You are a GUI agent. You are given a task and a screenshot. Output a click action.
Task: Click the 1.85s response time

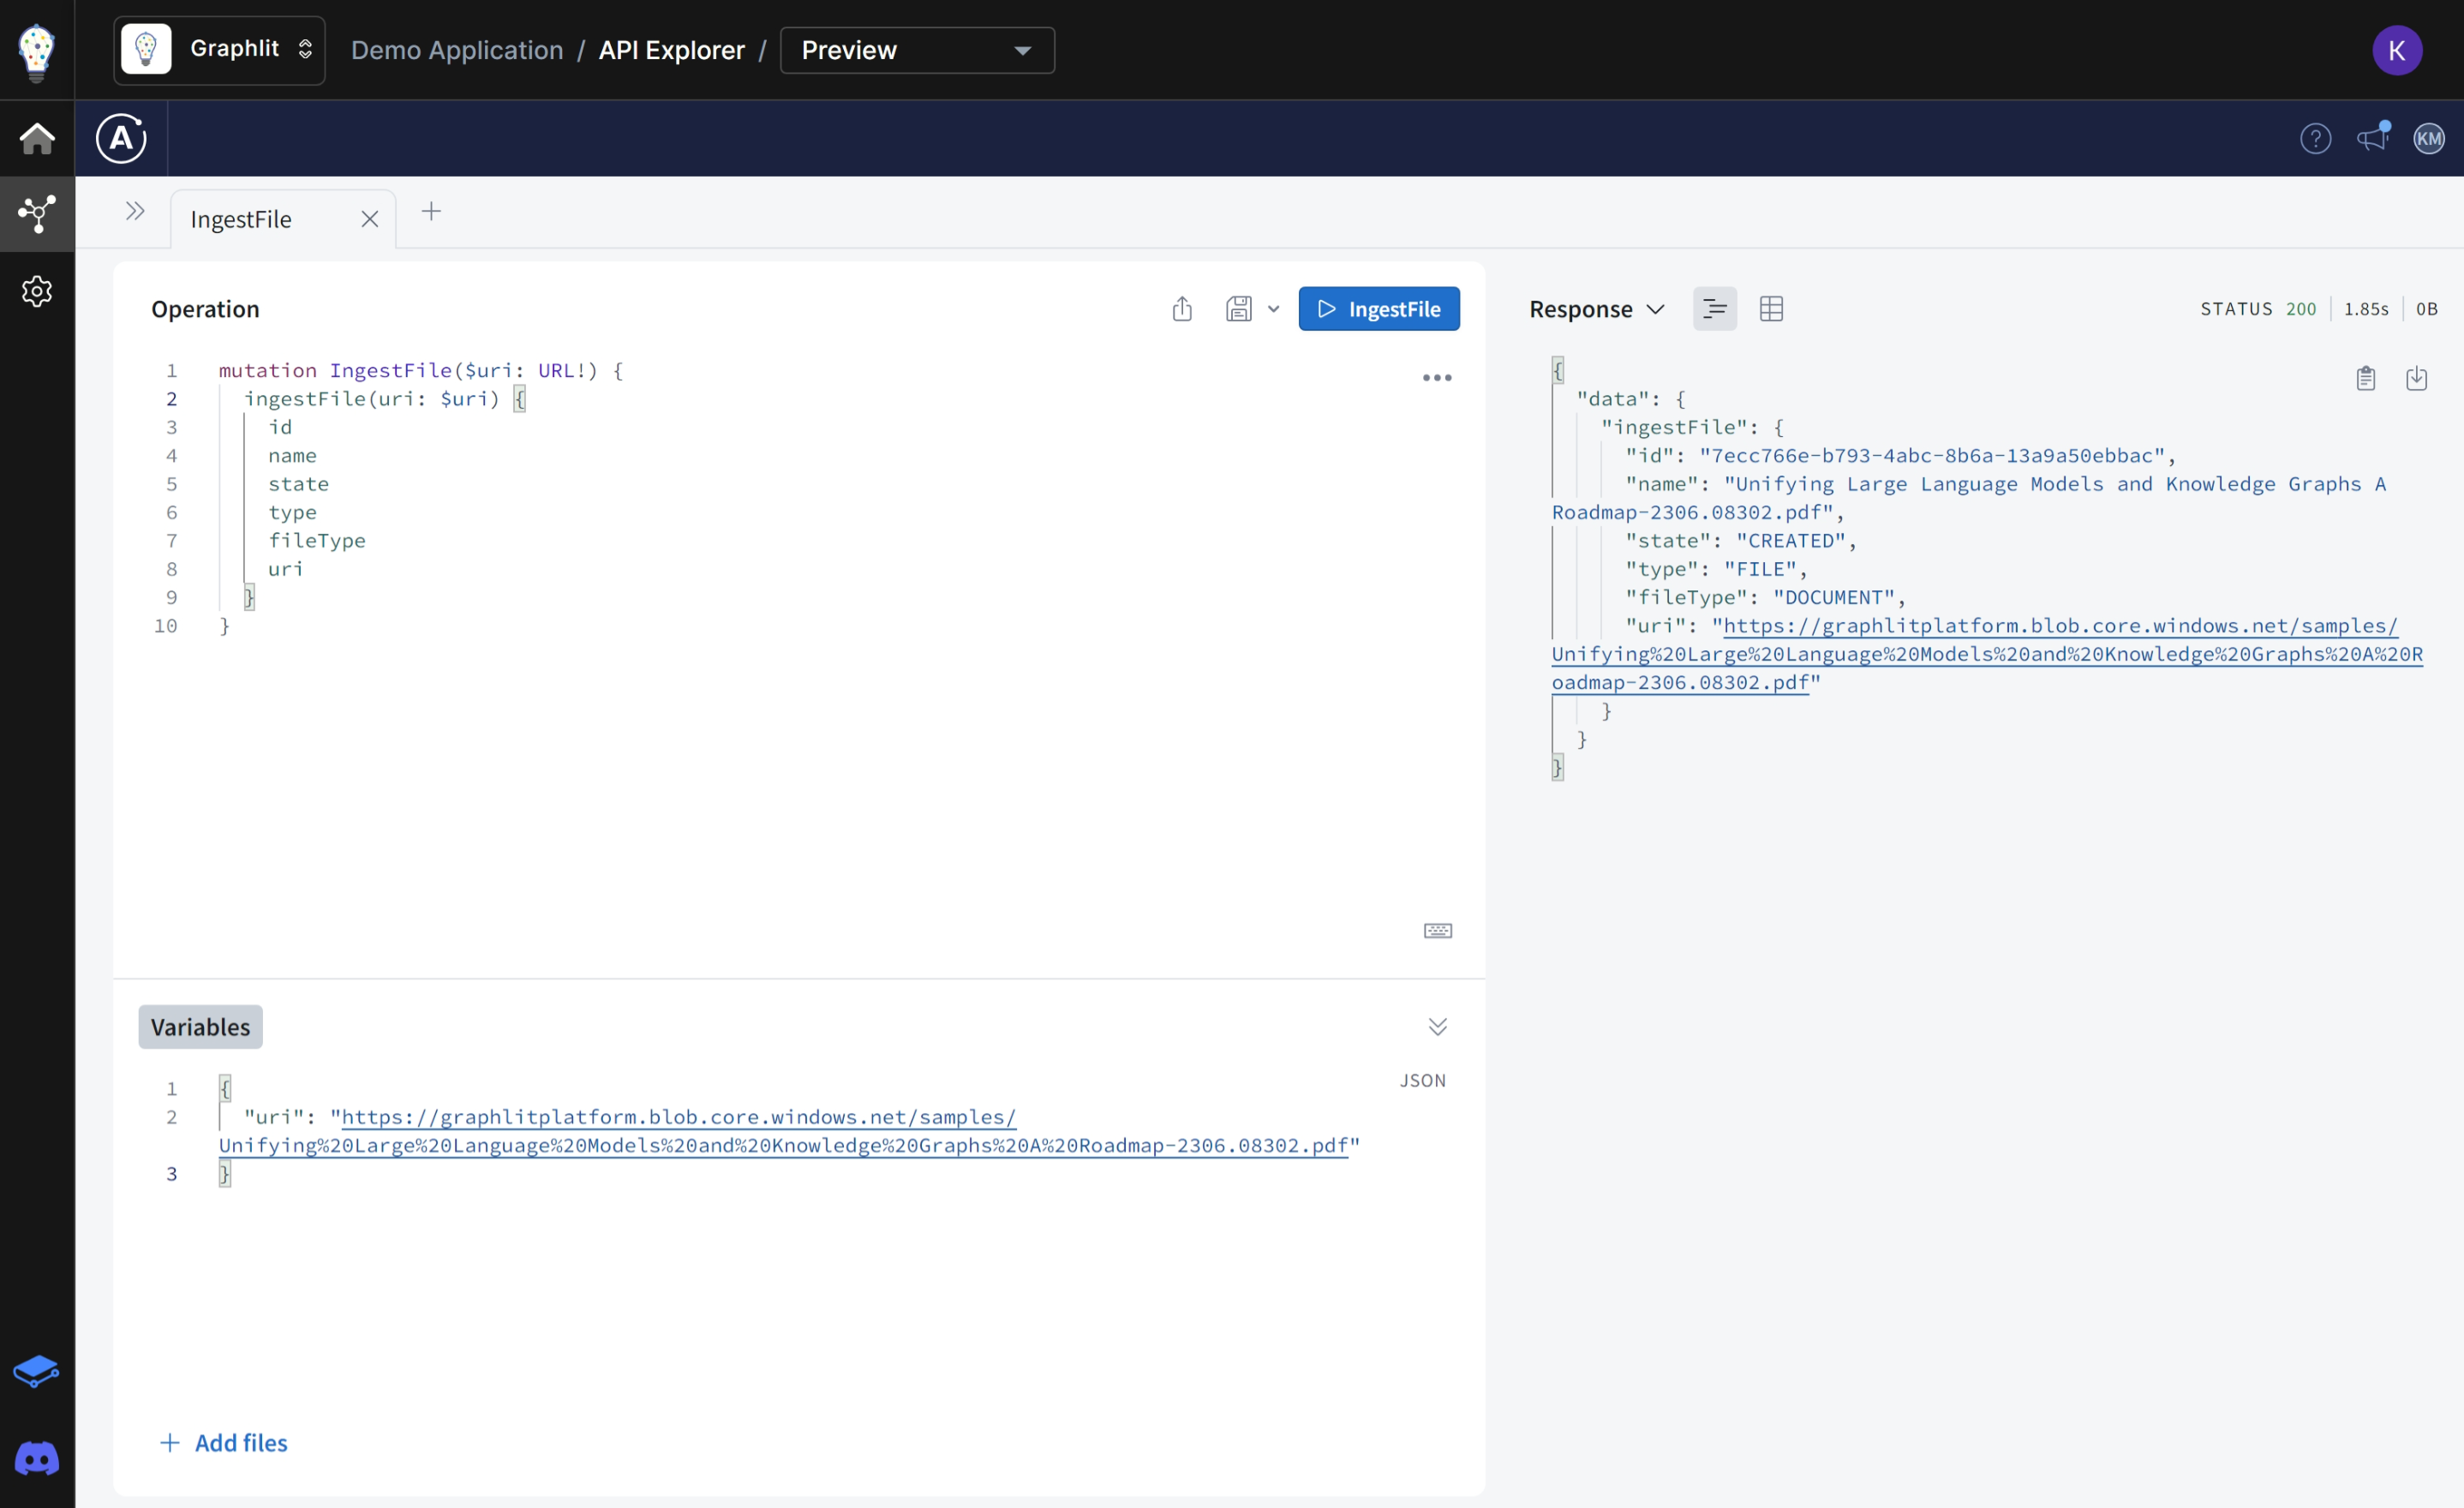pos(2366,309)
